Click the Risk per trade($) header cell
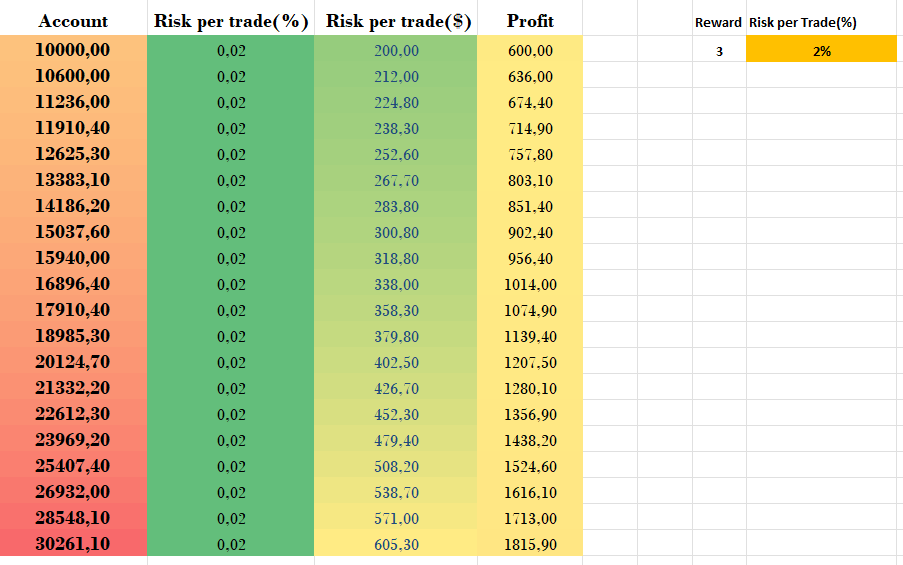Screen dimensions: 903x565 click(395, 21)
